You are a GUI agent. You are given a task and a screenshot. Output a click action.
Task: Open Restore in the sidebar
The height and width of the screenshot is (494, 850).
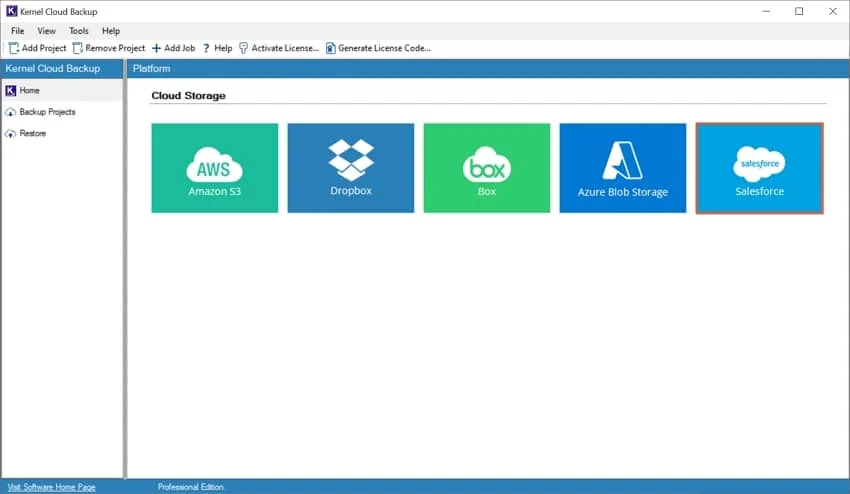[x=62, y=133]
